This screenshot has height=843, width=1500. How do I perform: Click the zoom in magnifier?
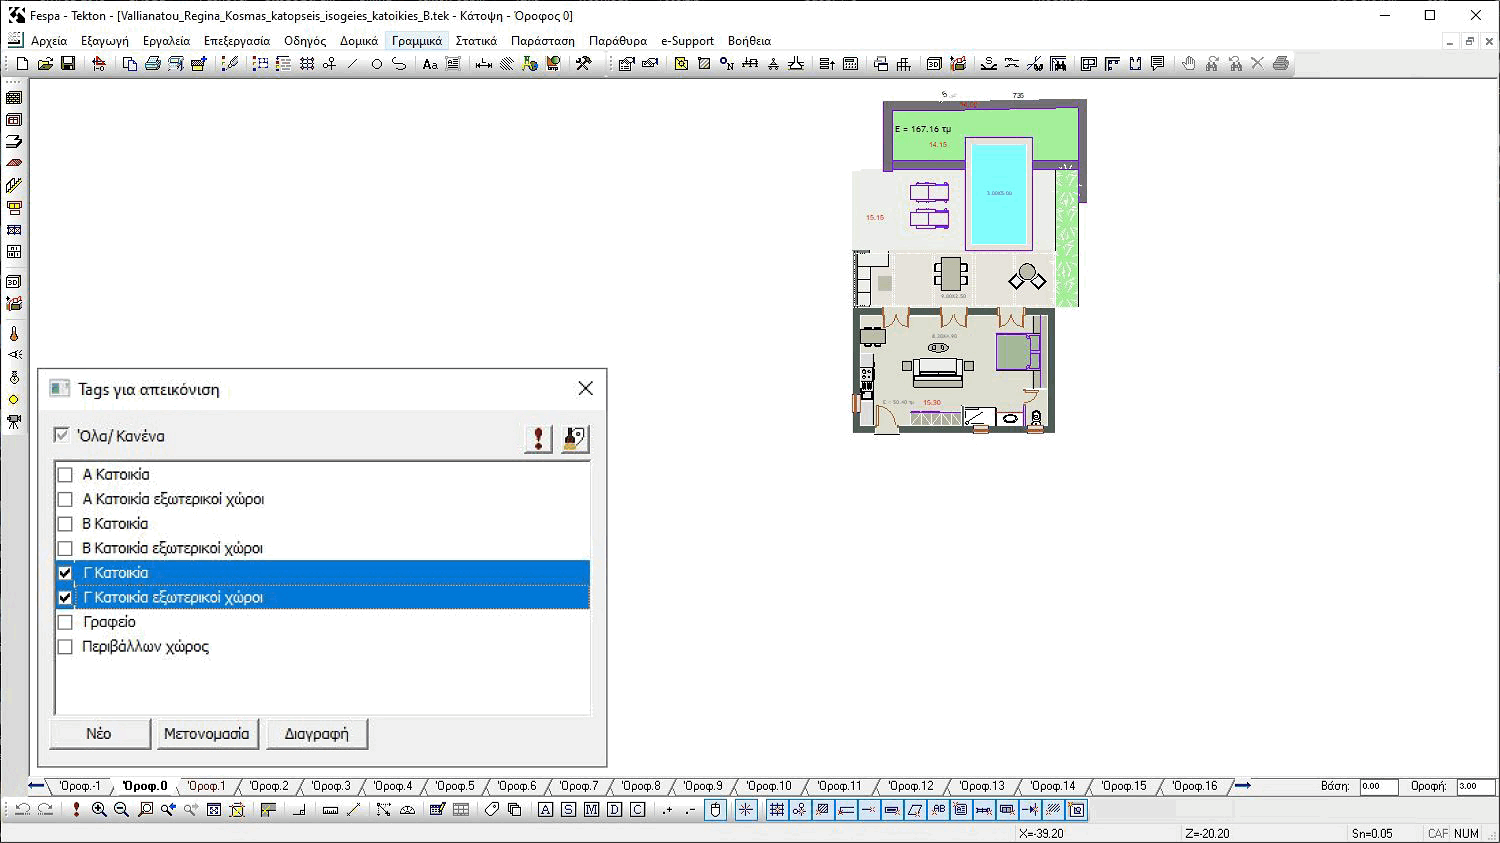(99, 810)
